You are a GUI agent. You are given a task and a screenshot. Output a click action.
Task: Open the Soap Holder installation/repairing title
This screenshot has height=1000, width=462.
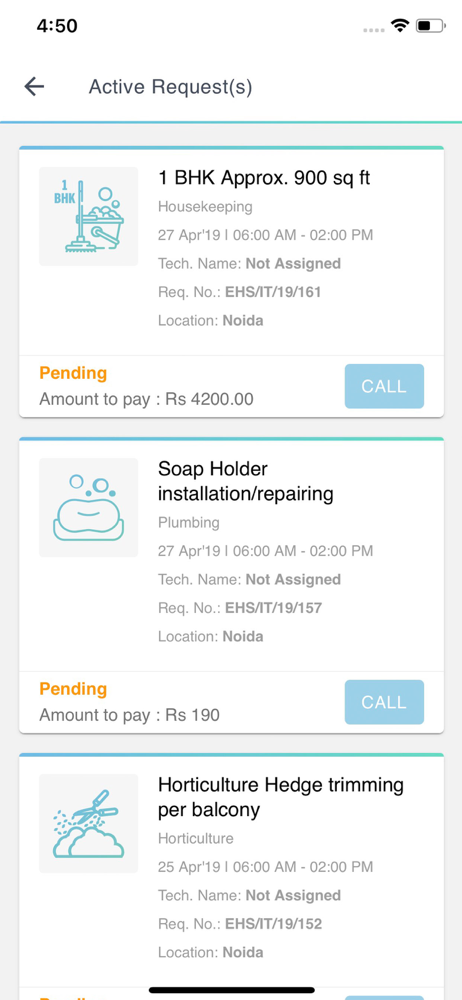tap(246, 482)
